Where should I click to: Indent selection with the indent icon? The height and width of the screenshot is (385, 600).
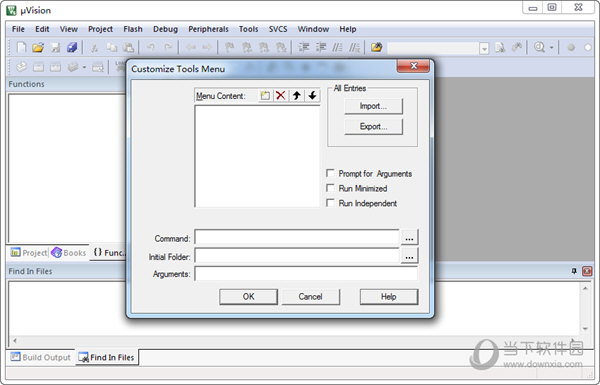click(304, 47)
